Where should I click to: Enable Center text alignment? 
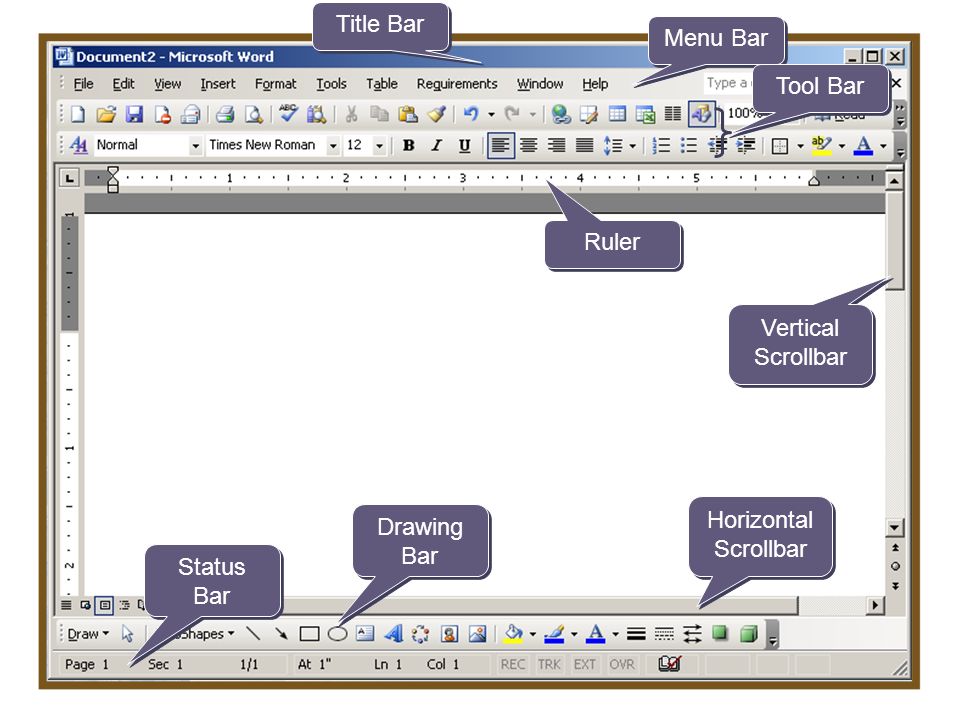point(528,146)
